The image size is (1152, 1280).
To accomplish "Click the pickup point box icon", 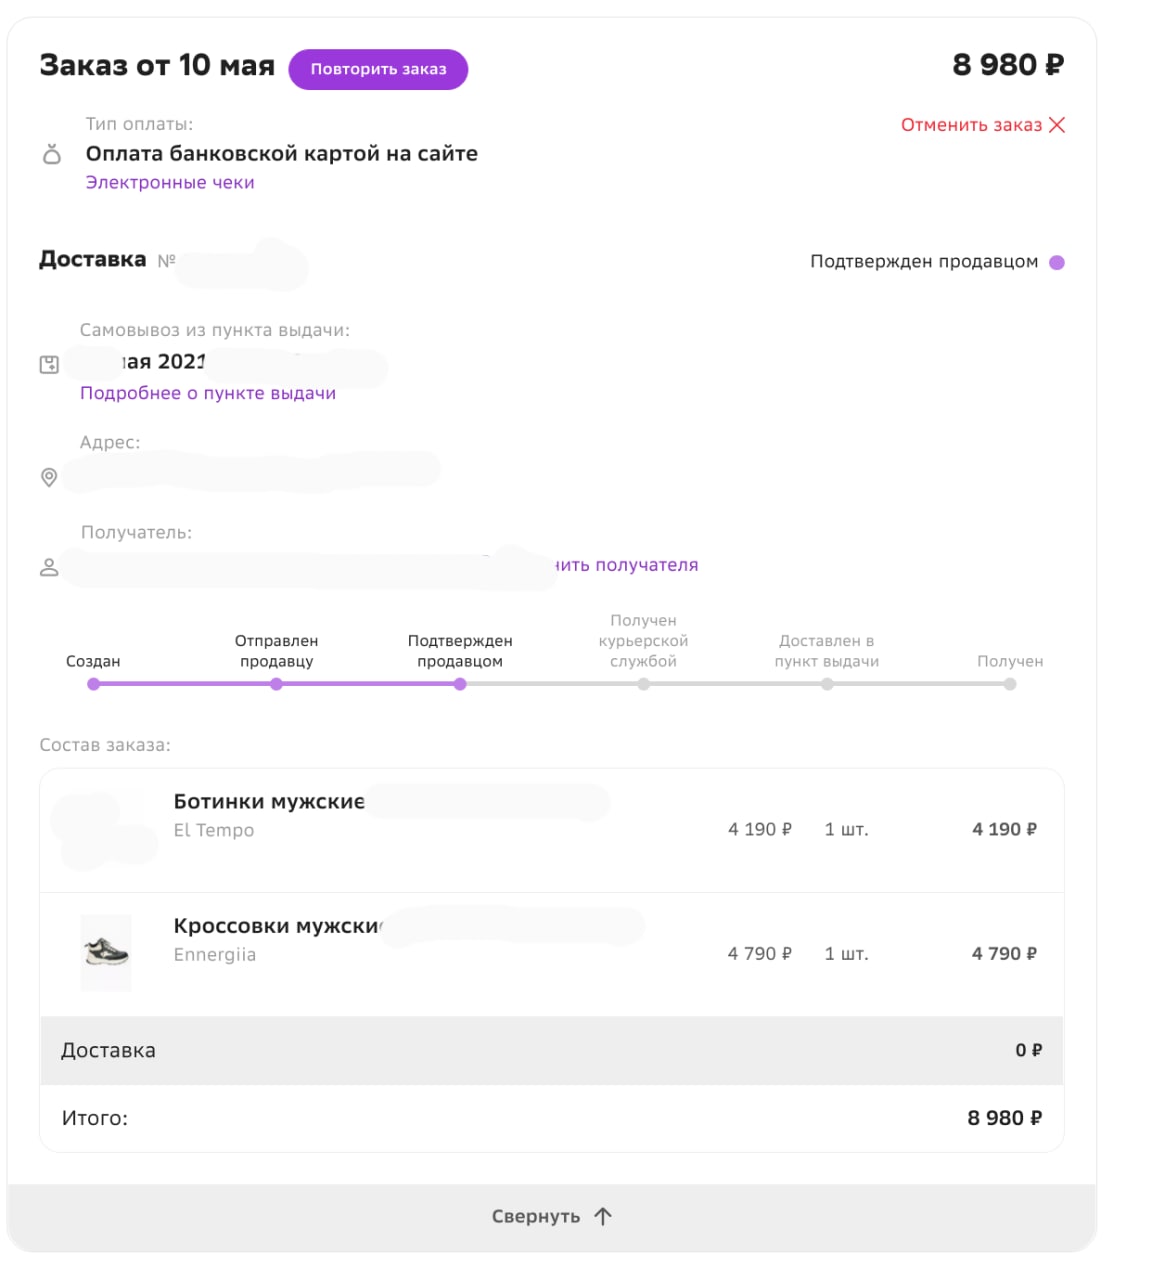I will (49, 364).
